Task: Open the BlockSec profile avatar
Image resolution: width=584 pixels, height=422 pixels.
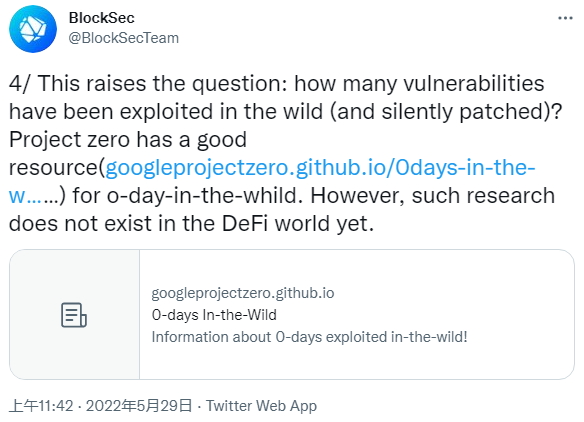Action: coord(33,29)
